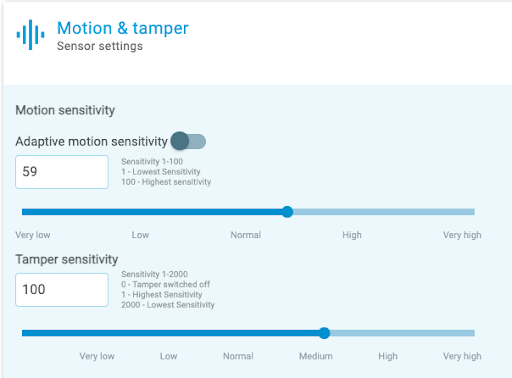Set motion slider to Very low label
The height and width of the screenshot is (378, 512).
pyautogui.click(x=33, y=235)
